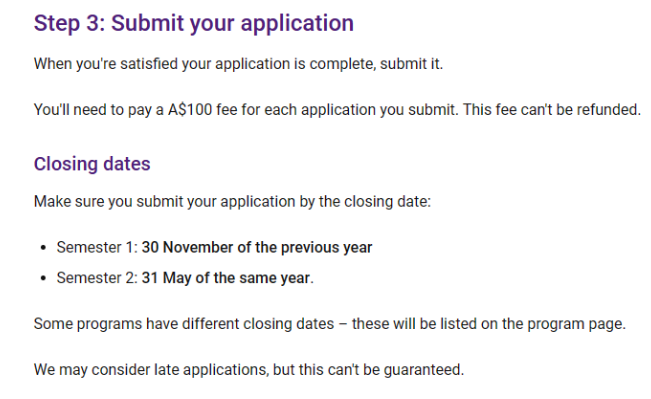This screenshot has width=651, height=399.
Task: Click bold "31 May of the same year"
Action: [226, 278]
